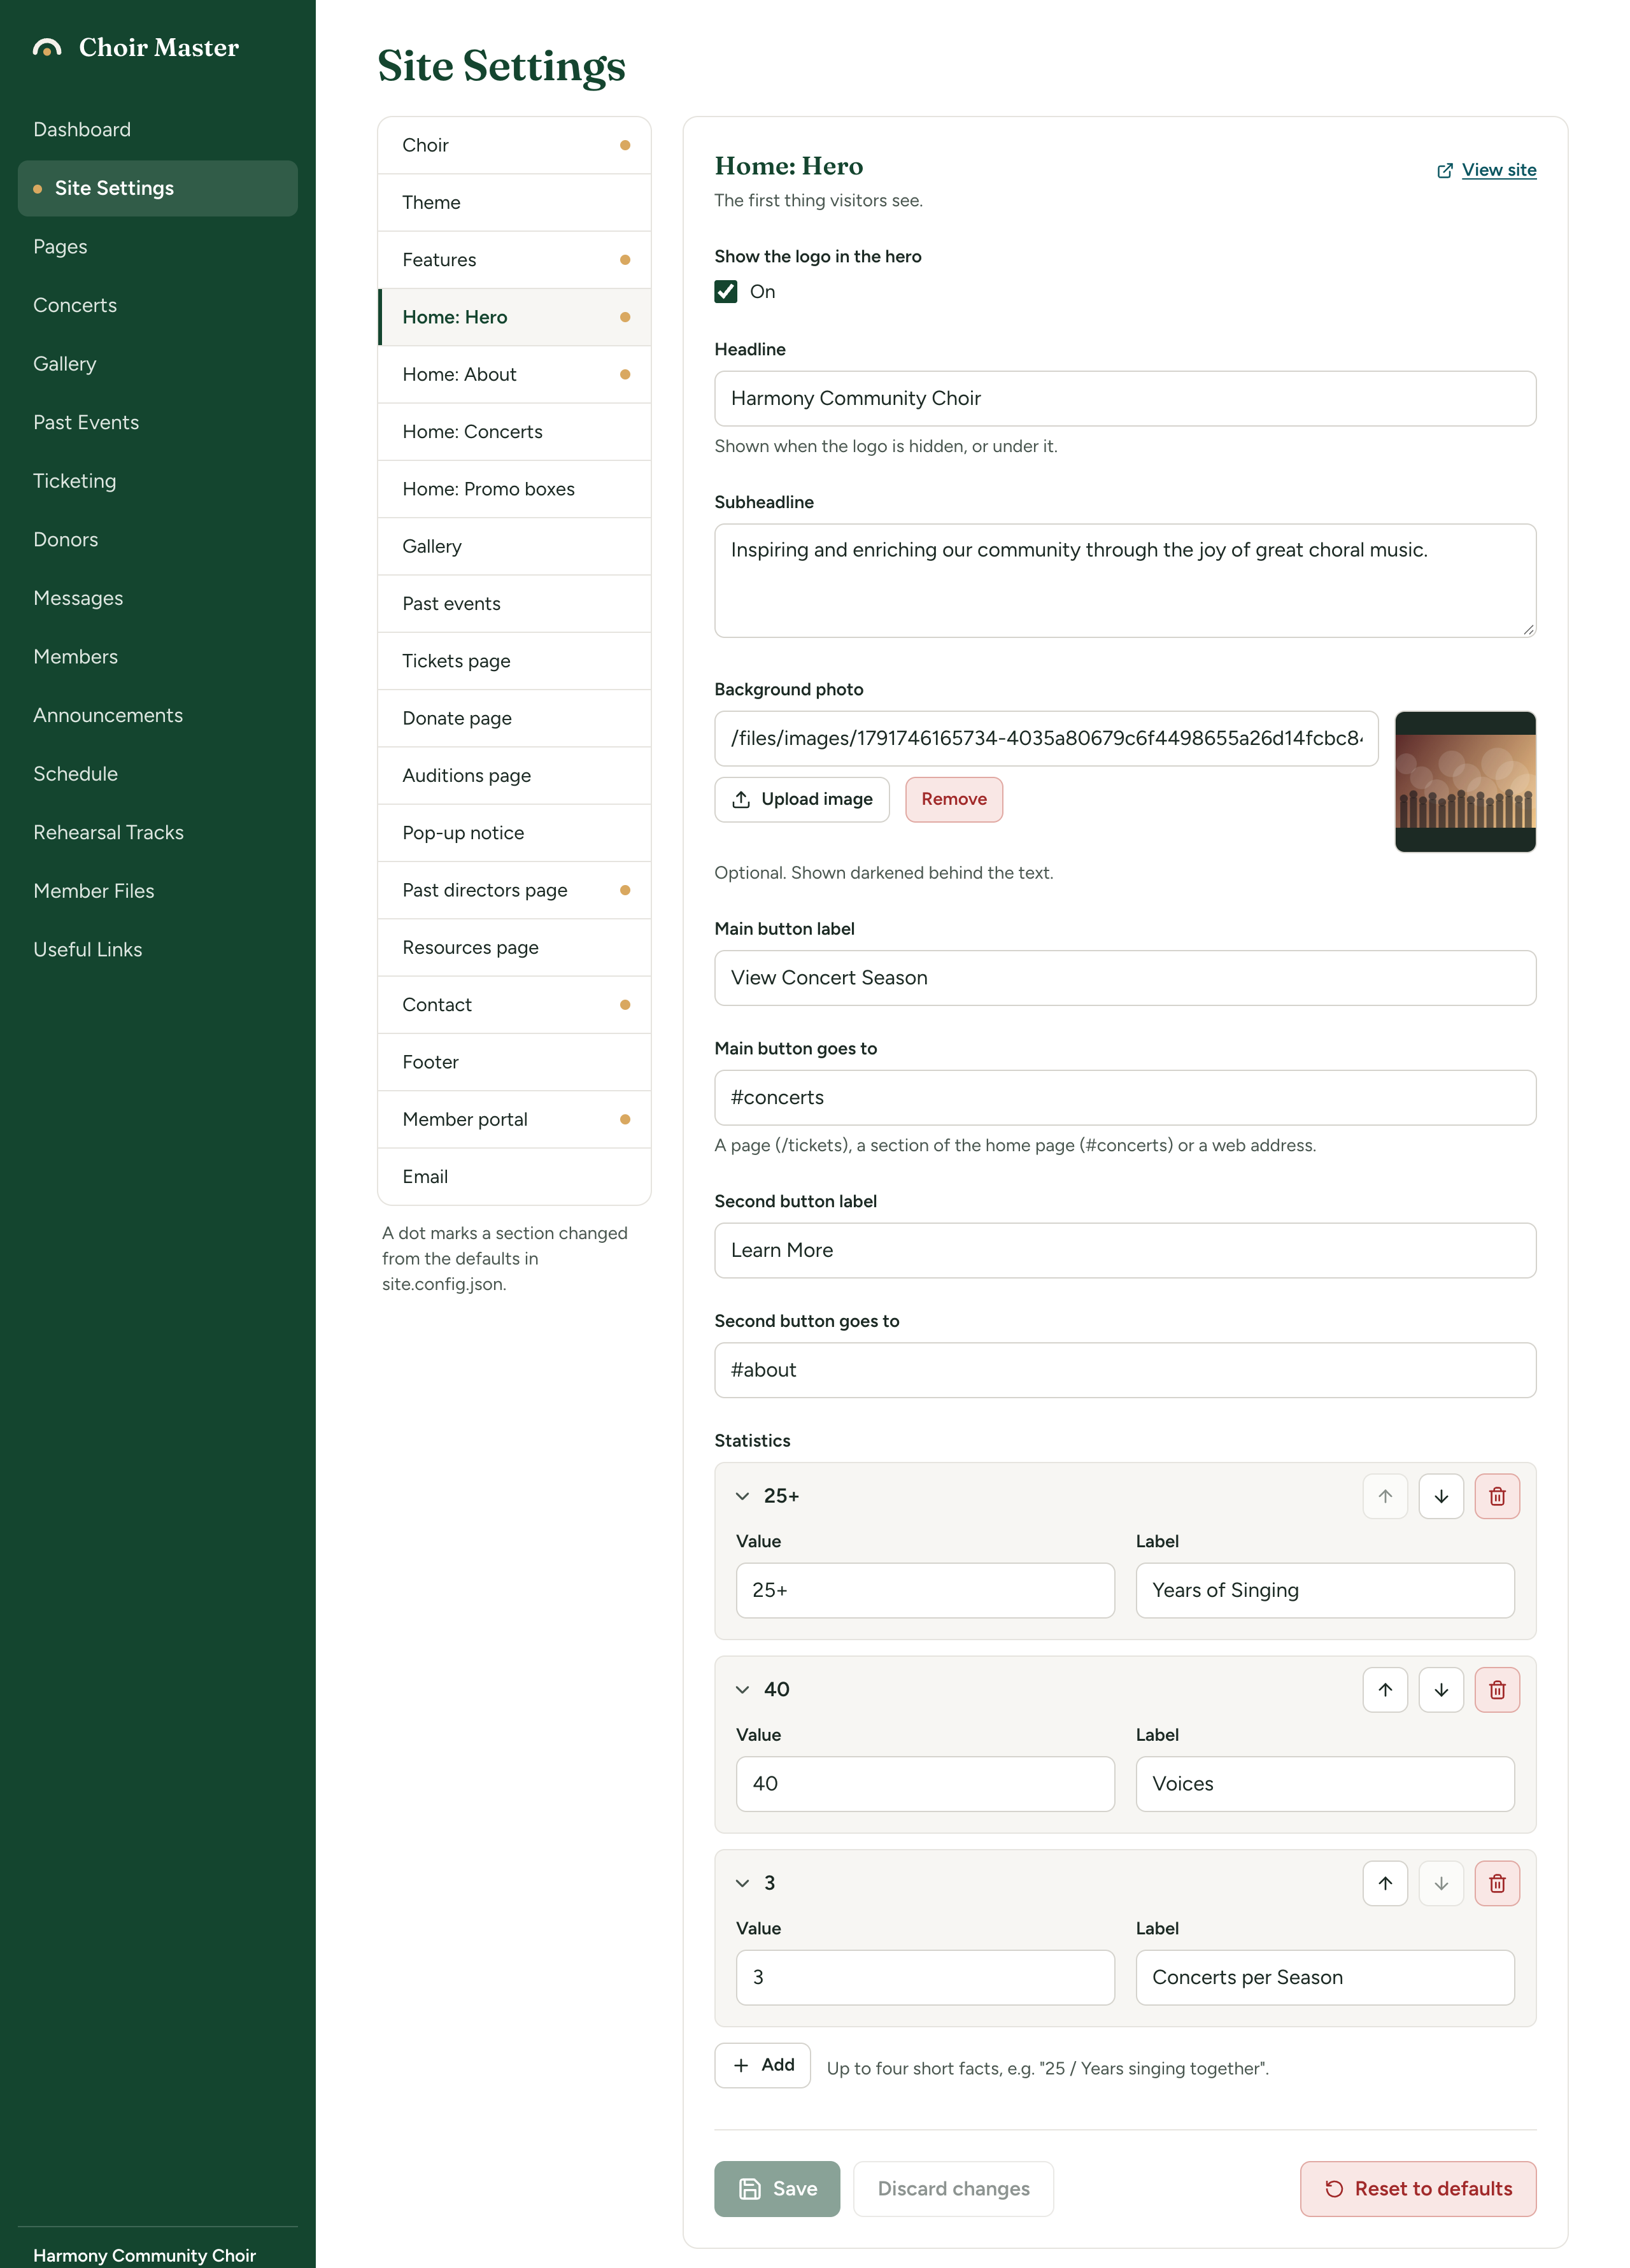The image size is (1630, 2268).
Task: Switch to the Features settings section
Action: tap(514, 259)
